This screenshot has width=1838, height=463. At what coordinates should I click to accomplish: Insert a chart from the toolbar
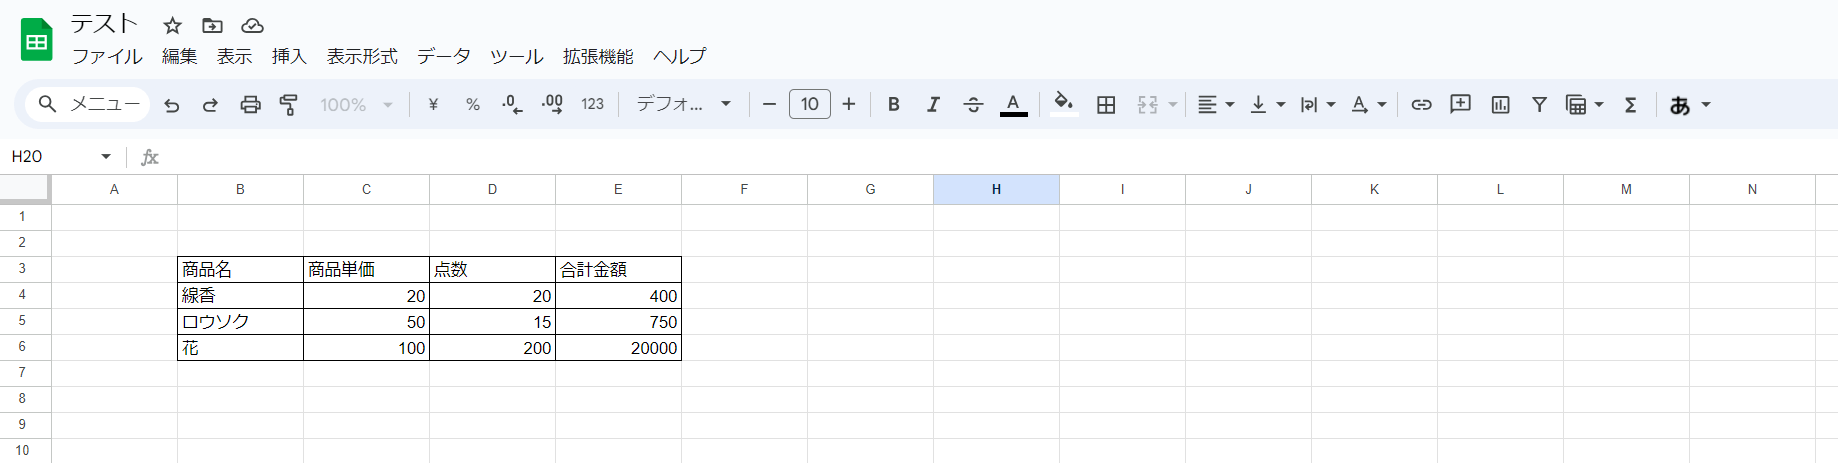coord(1500,105)
